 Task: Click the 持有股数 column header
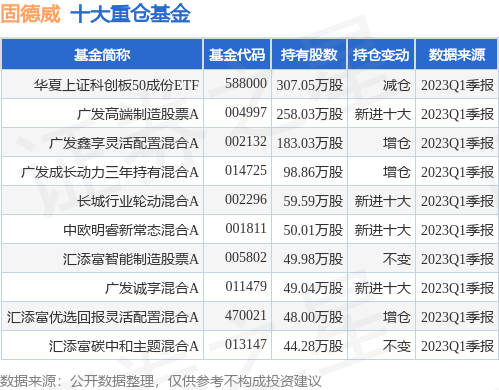click(309, 55)
